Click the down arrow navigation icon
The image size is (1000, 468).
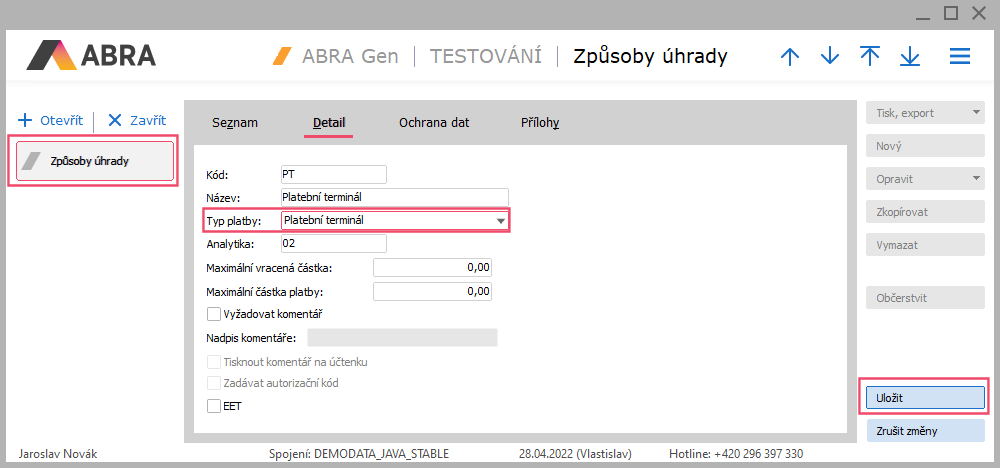[x=830, y=57]
